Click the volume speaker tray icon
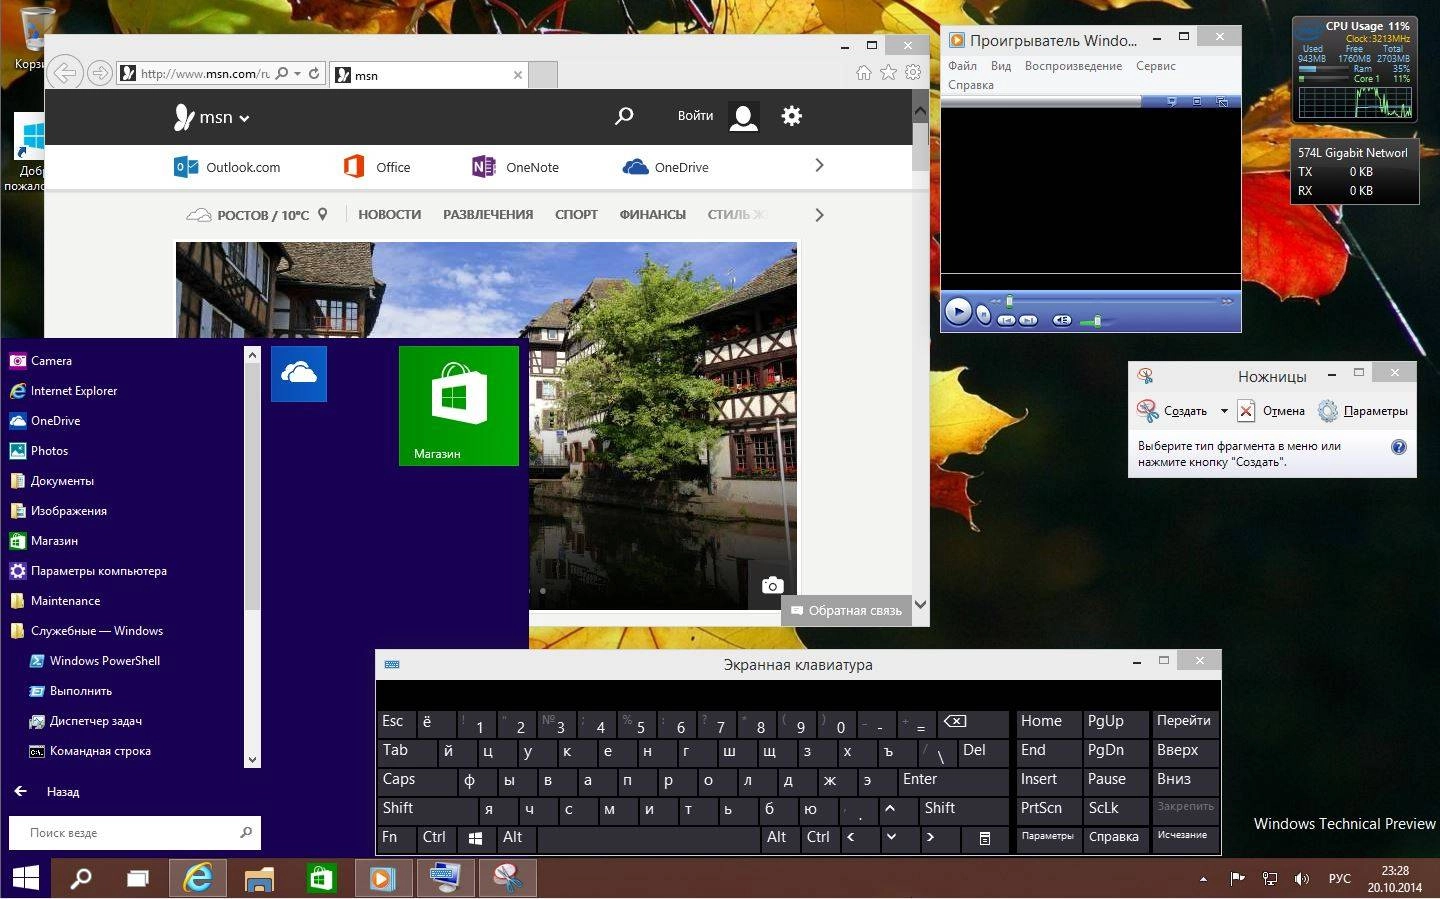This screenshot has width=1440, height=899. [1301, 879]
